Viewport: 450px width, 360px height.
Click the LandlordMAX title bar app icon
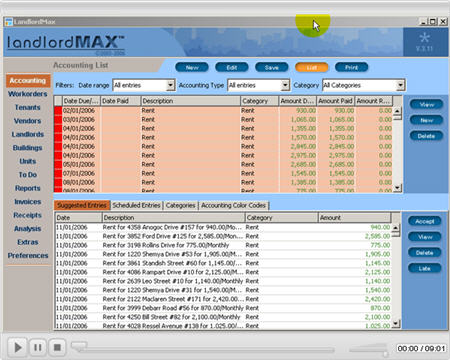coord(9,22)
